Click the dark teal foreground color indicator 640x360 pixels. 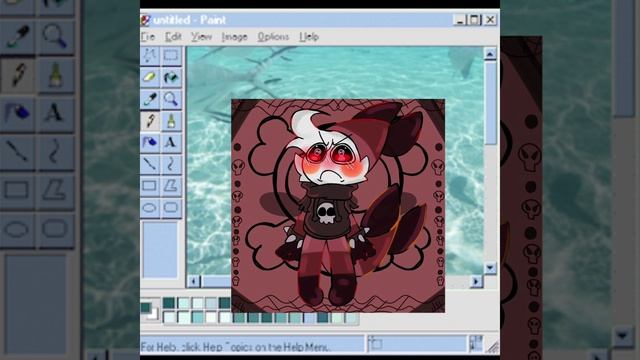(x=146, y=307)
